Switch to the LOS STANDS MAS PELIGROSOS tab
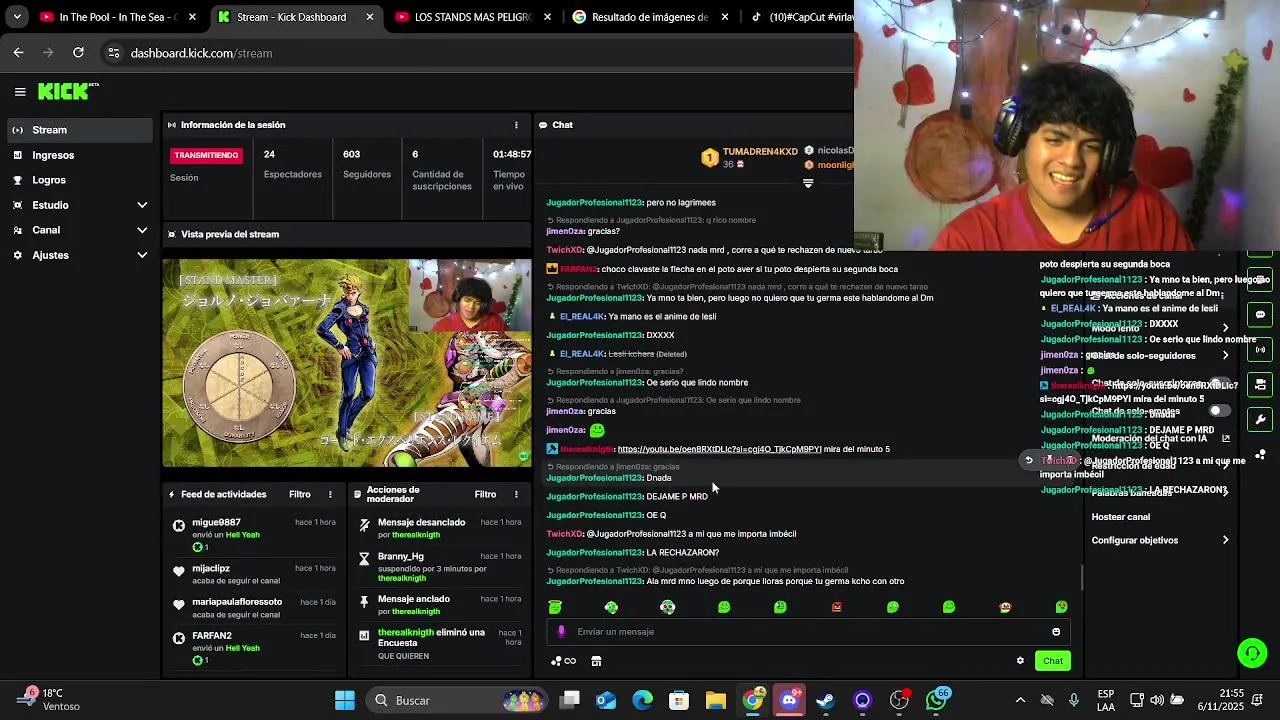The width and height of the screenshot is (1280, 720). point(471,17)
